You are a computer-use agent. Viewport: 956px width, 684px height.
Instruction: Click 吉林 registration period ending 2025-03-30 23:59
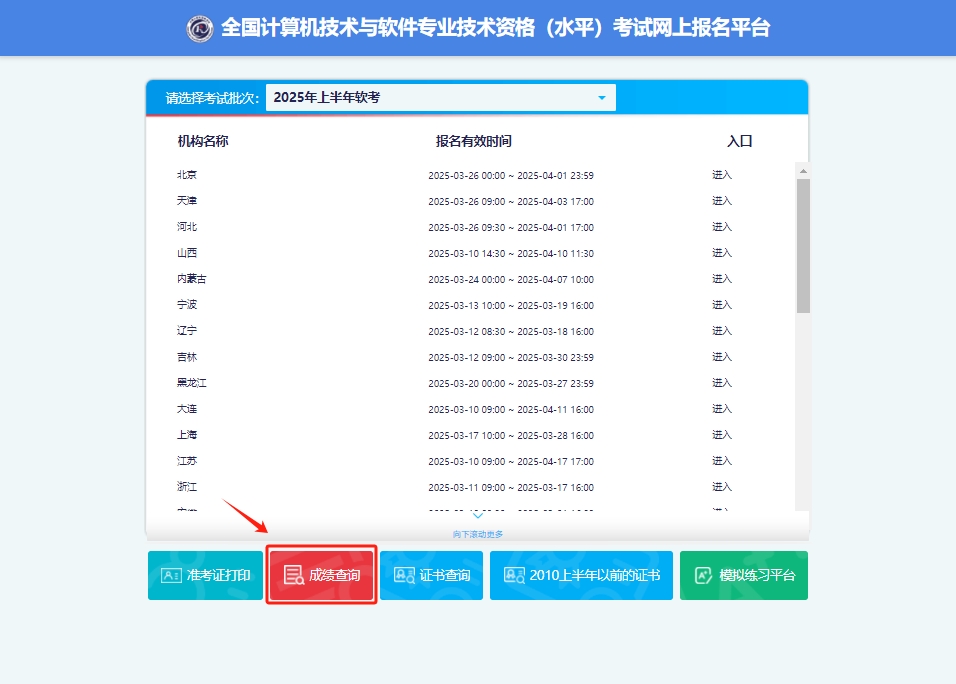point(511,358)
